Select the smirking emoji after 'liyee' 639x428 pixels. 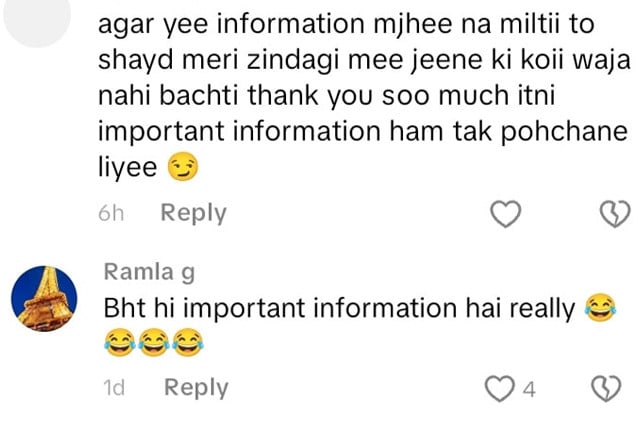[183, 167]
